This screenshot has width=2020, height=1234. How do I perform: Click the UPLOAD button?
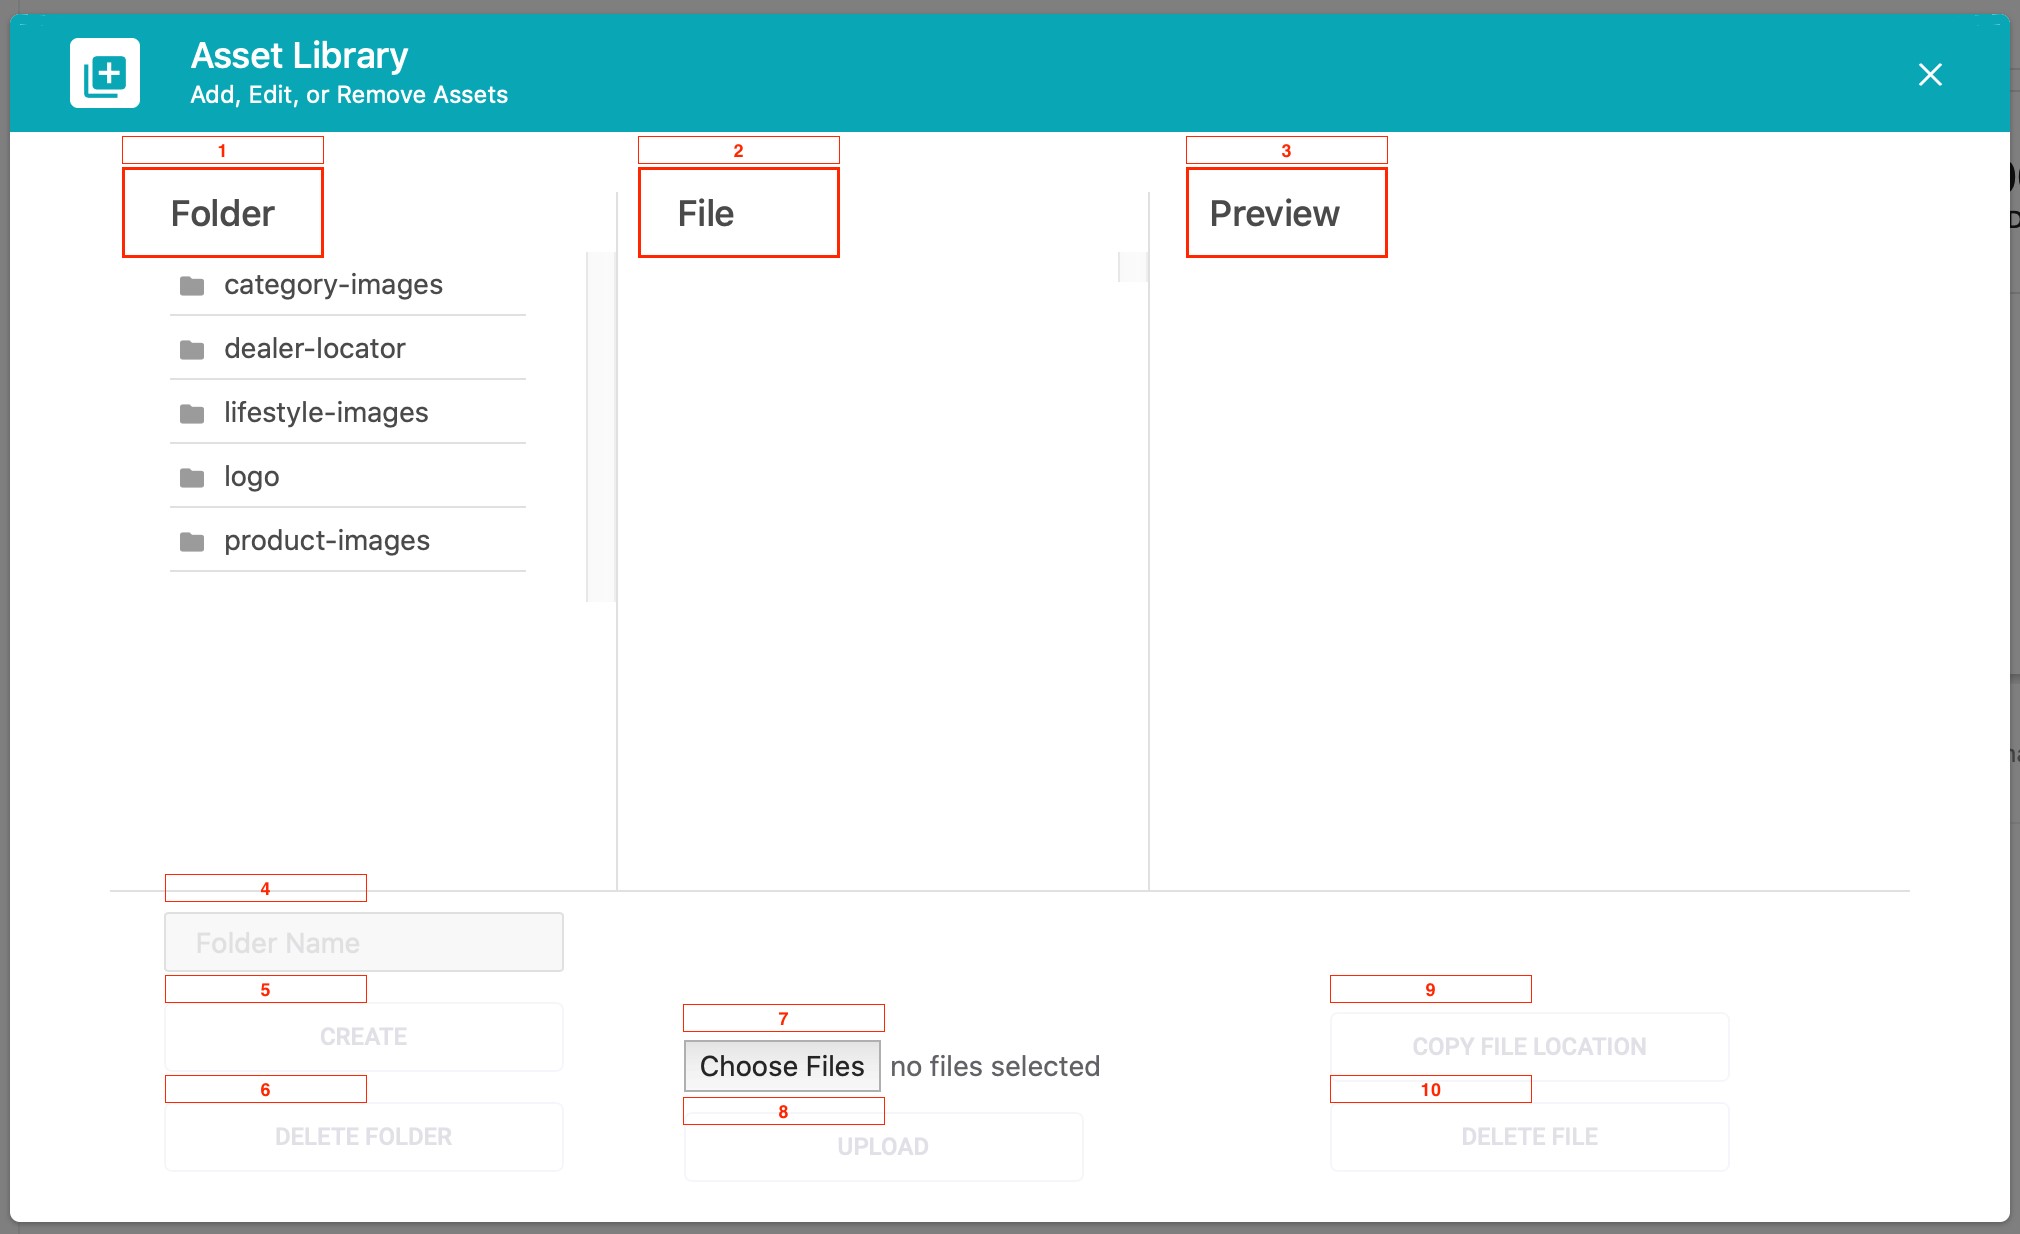883,1147
